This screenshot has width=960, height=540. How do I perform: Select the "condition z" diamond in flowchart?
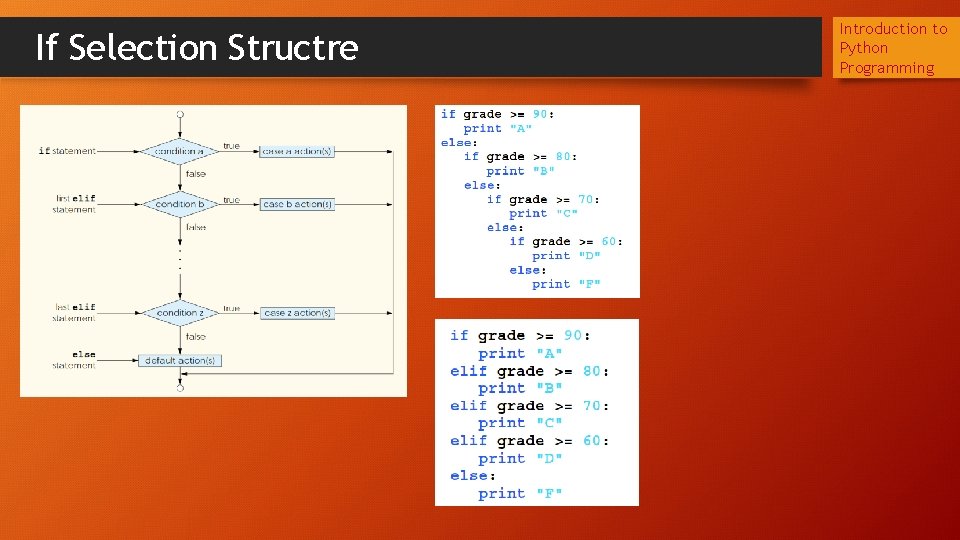[x=179, y=313]
